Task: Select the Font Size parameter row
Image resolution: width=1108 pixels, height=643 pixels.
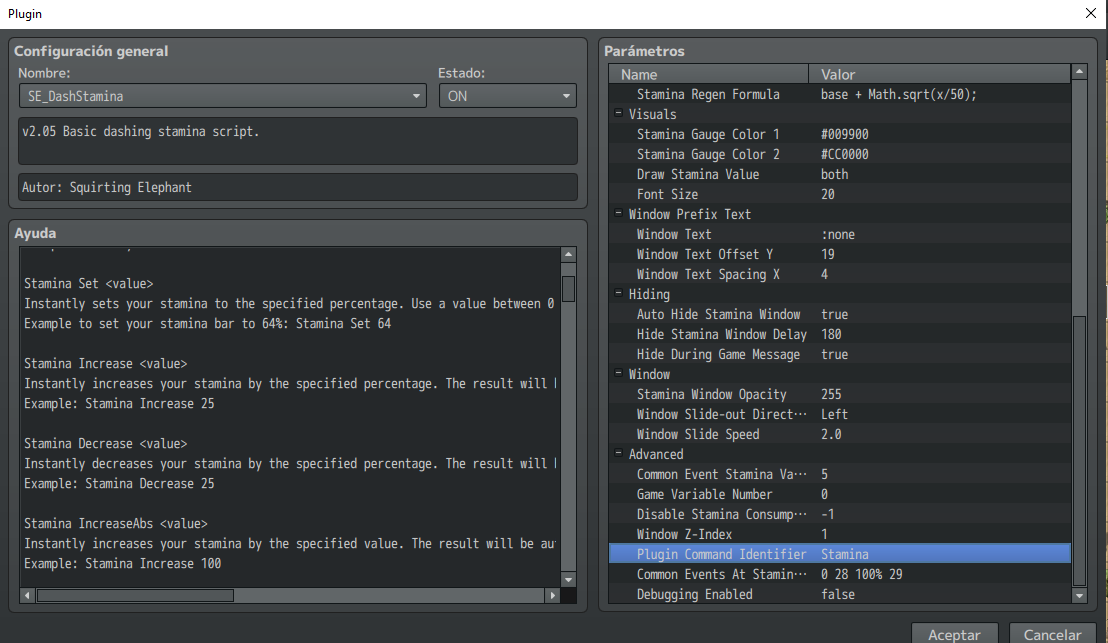Action: 839,194
